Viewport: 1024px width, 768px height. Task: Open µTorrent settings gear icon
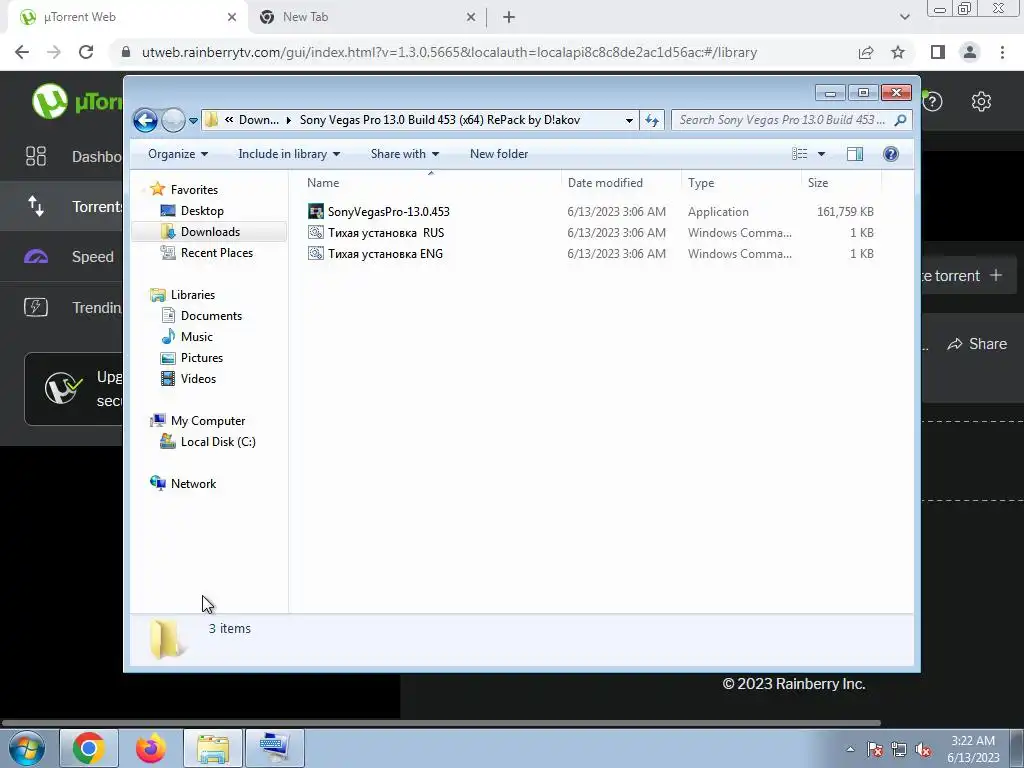[x=981, y=101]
